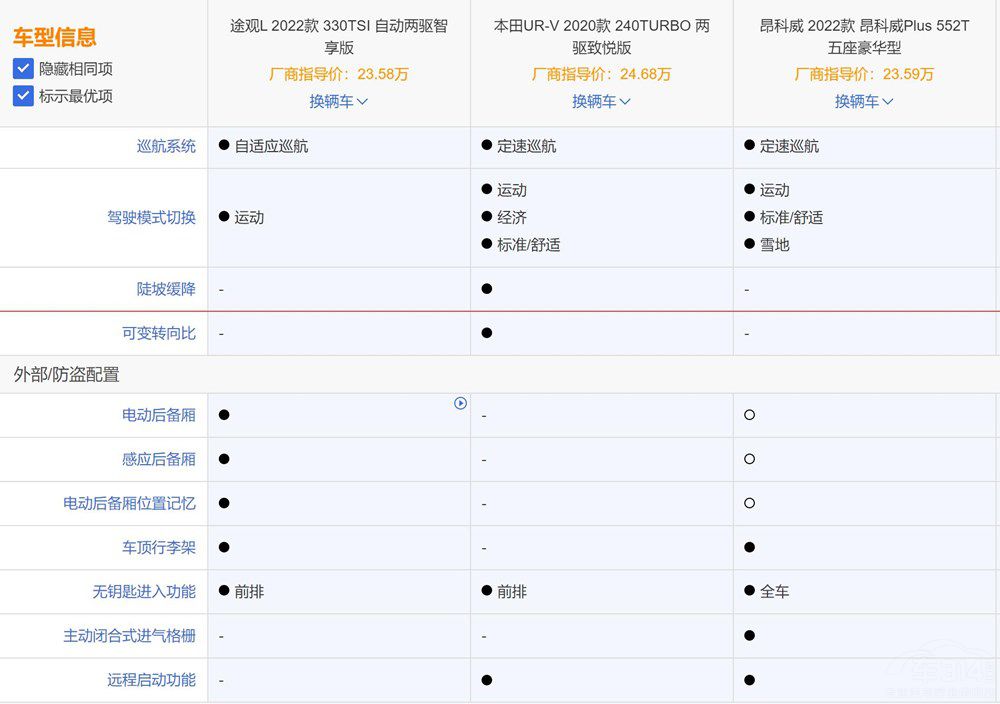Open the 昂科威Plus 552T model title
The width and height of the screenshot is (1000, 704).
click(864, 37)
